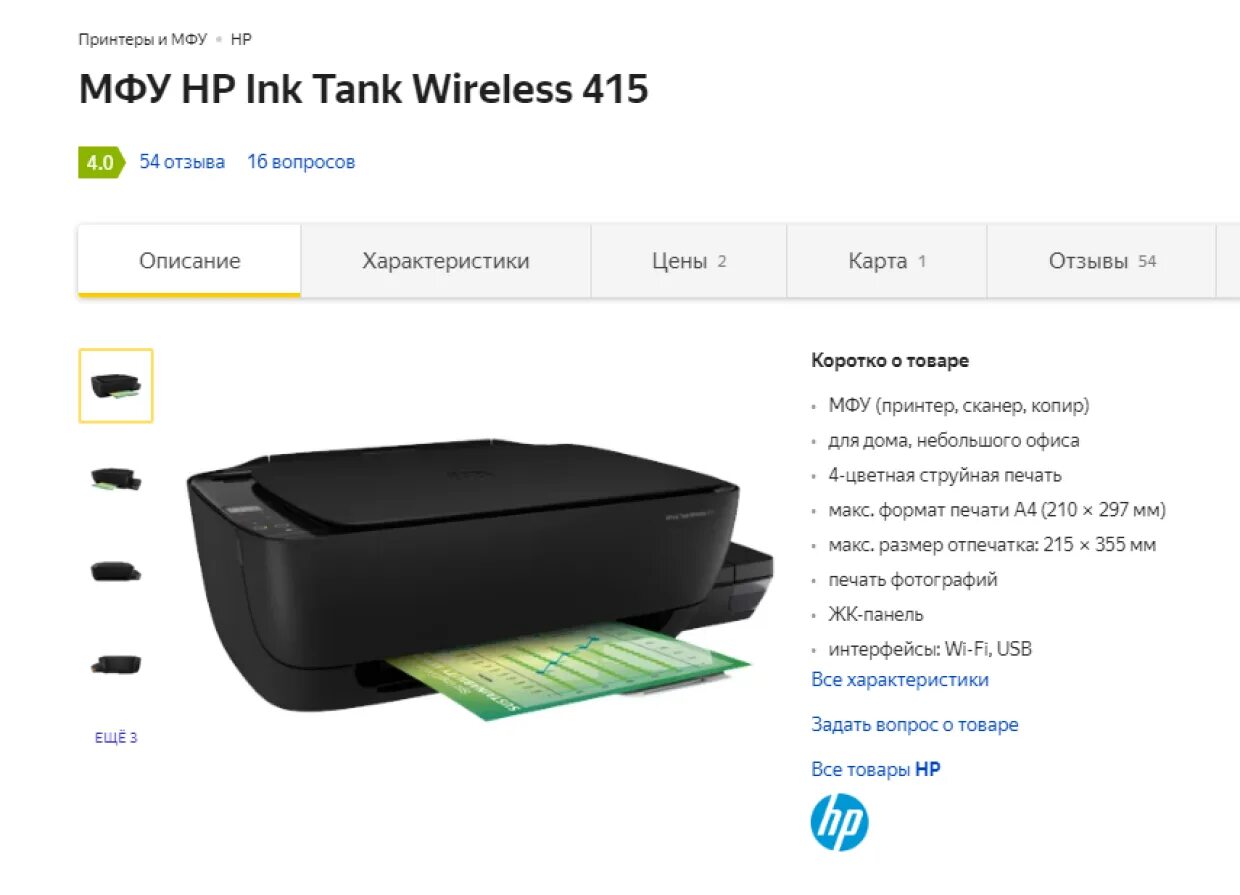Select the fourth printer thumbnail
Viewport: 1240px width, 895px height.
pos(116,664)
